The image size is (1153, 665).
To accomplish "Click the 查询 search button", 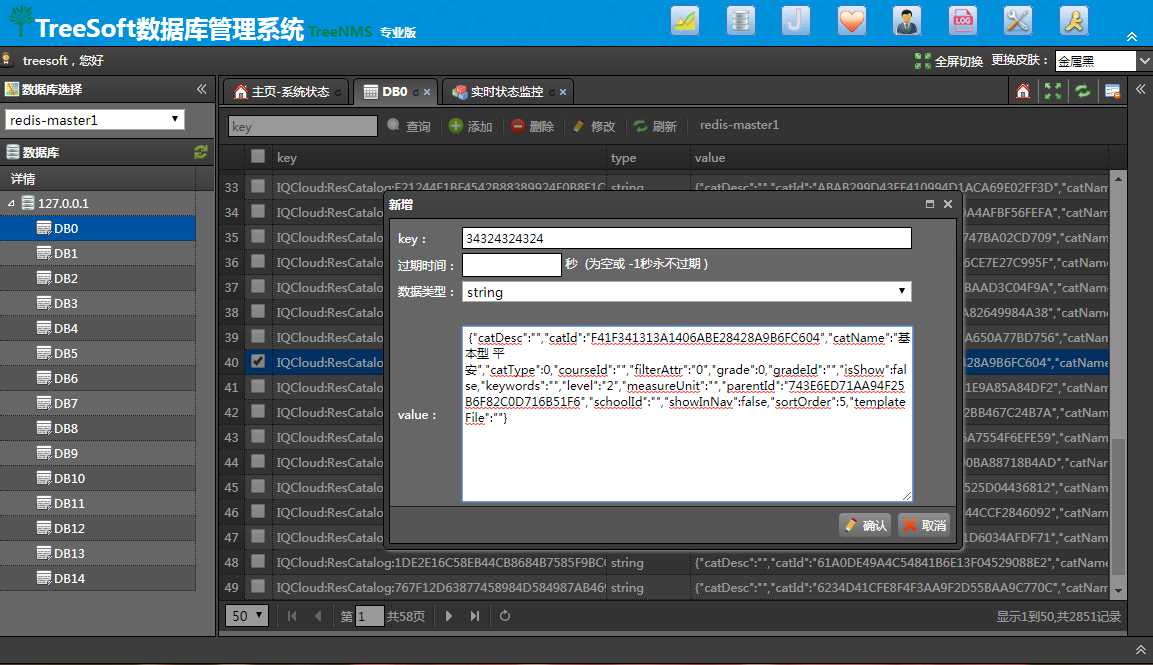I will click(x=410, y=126).
